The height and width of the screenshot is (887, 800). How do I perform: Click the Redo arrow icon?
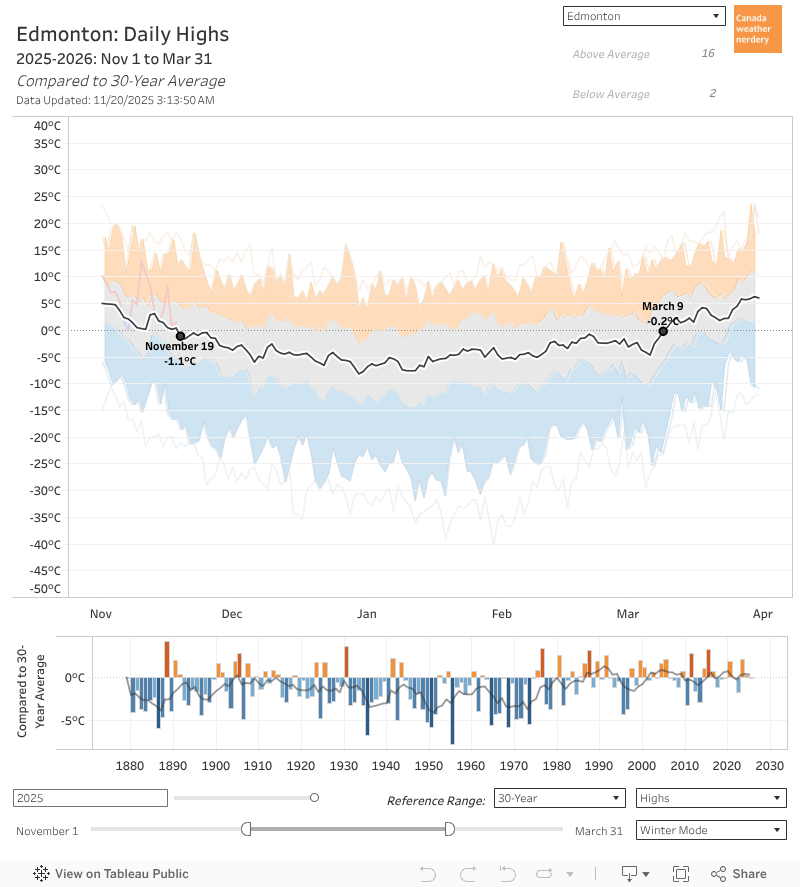468,873
